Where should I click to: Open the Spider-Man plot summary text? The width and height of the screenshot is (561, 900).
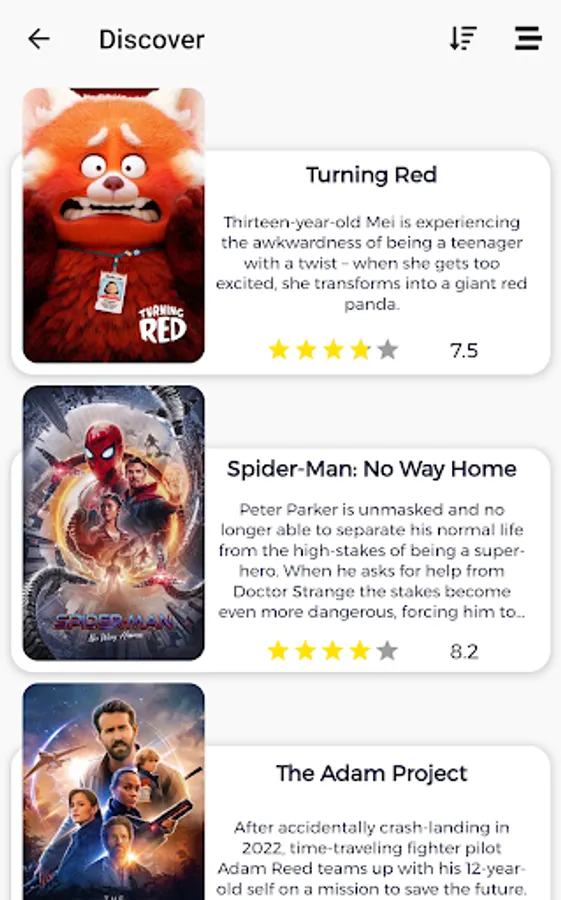click(x=372, y=561)
